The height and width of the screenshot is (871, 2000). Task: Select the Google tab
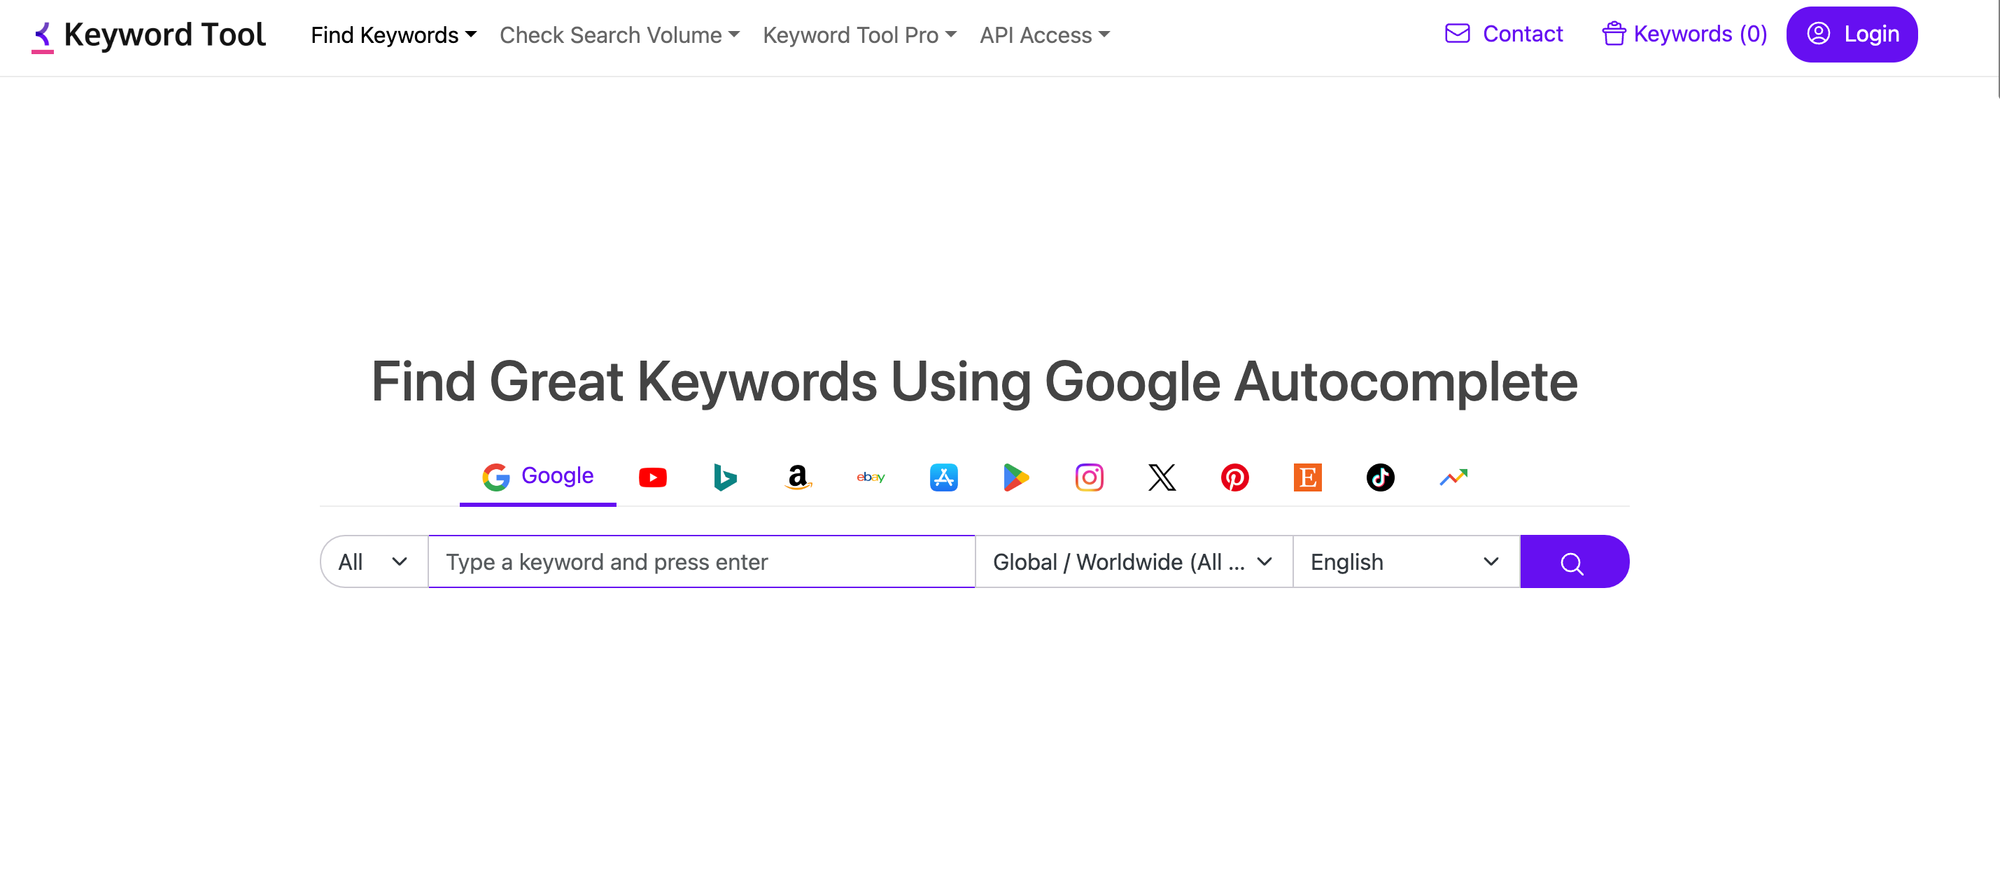(538, 477)
